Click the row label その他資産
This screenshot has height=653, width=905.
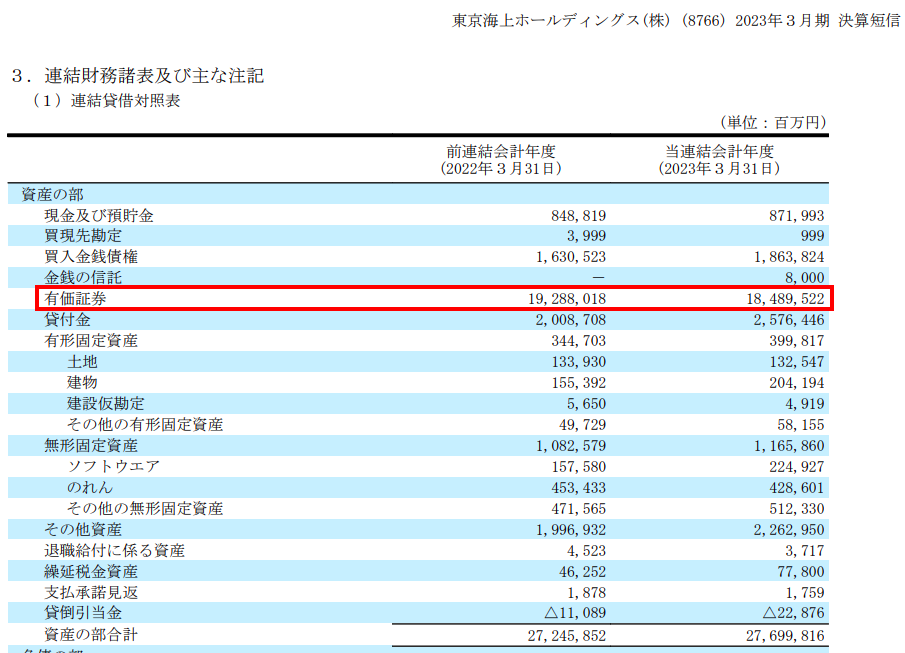tap(83, 529)
